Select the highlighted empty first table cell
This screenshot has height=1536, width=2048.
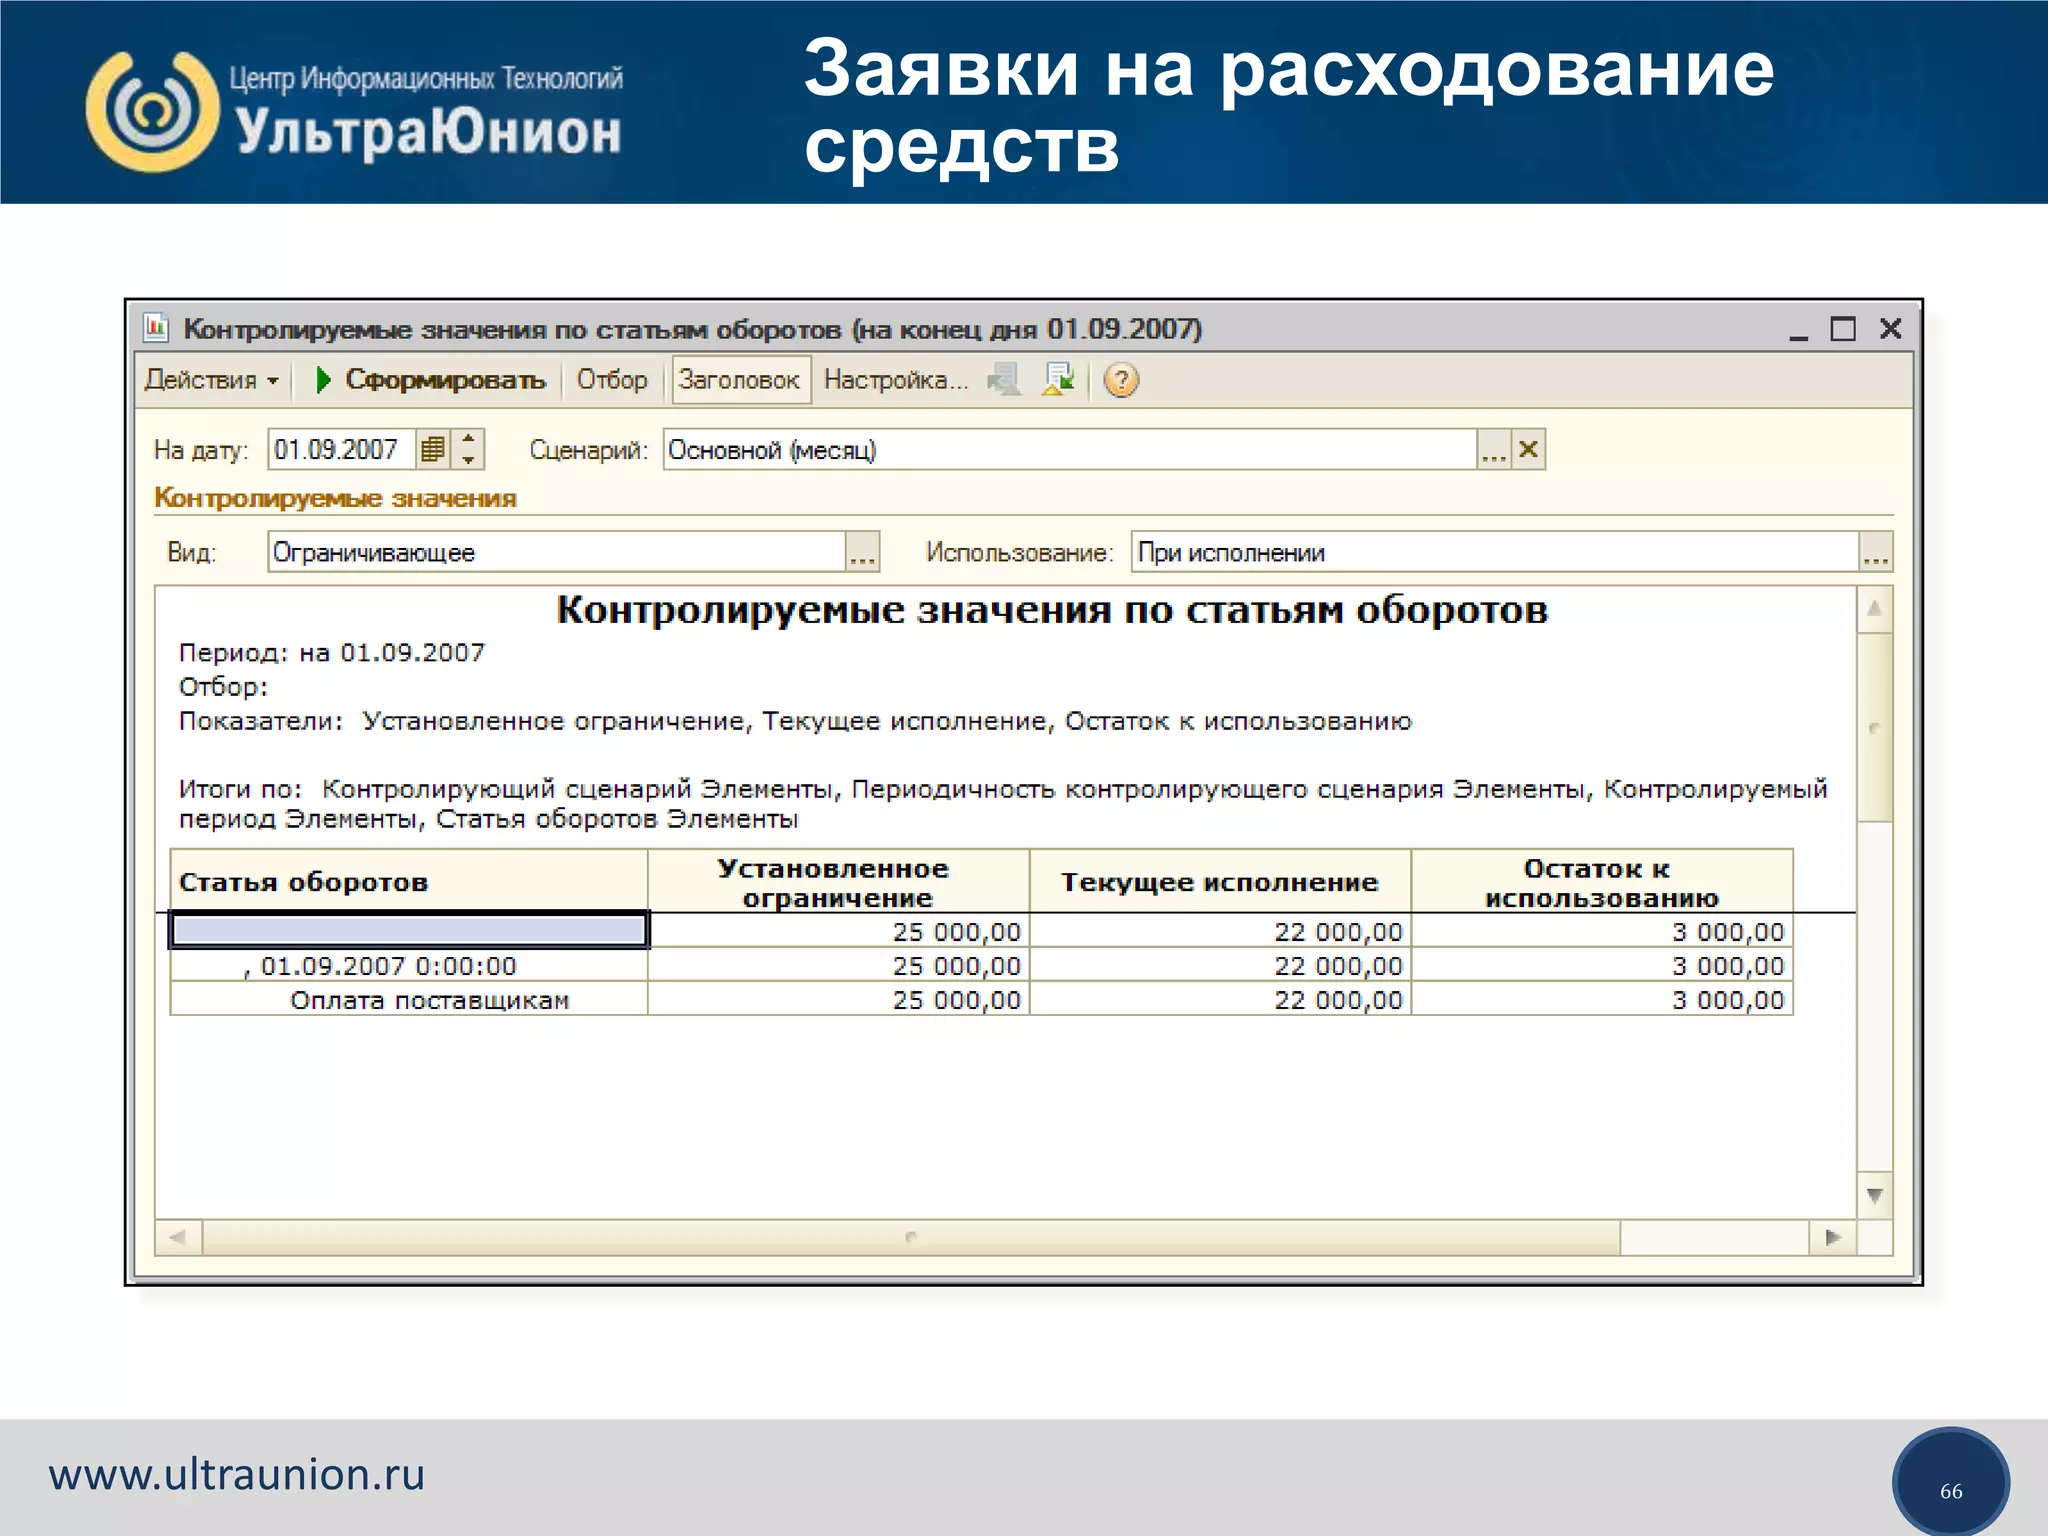[x=409, y=930]
